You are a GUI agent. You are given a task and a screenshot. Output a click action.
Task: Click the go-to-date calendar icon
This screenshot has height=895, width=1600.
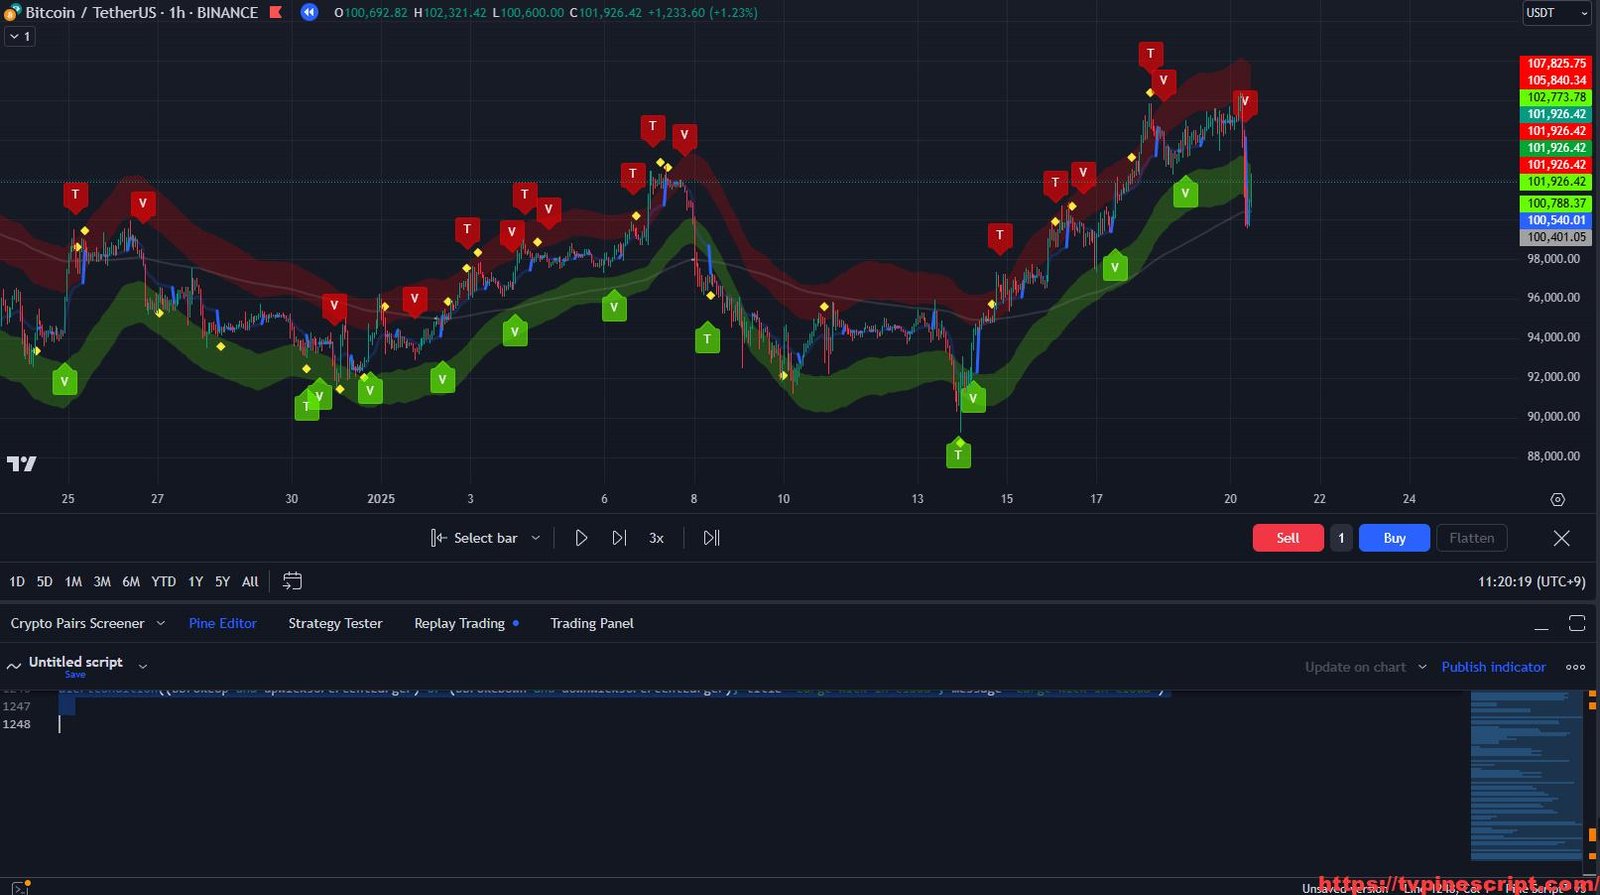click(x=292, y=581)
